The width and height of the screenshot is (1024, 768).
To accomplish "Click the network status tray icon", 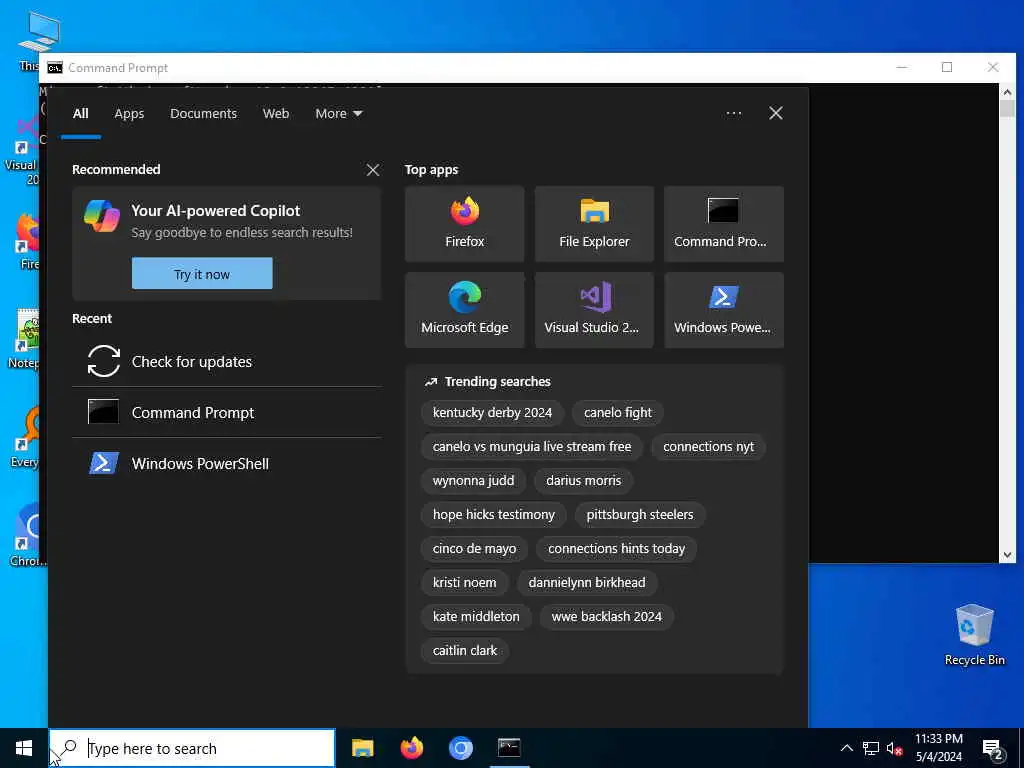I will 871,748.
